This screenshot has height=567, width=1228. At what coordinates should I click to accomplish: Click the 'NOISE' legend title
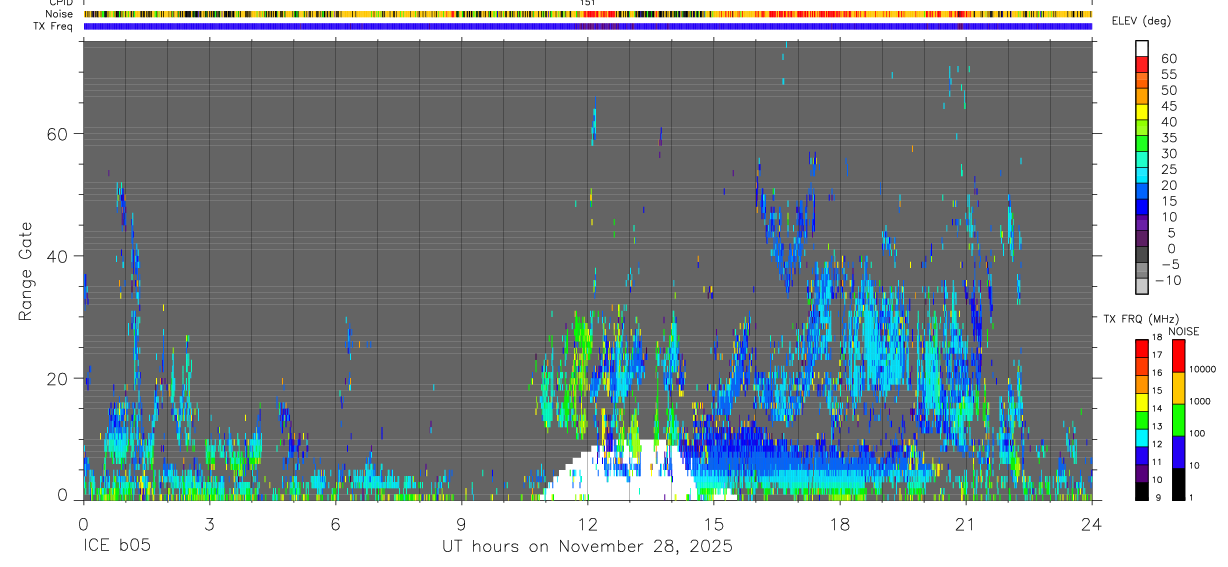point(1183,331)
